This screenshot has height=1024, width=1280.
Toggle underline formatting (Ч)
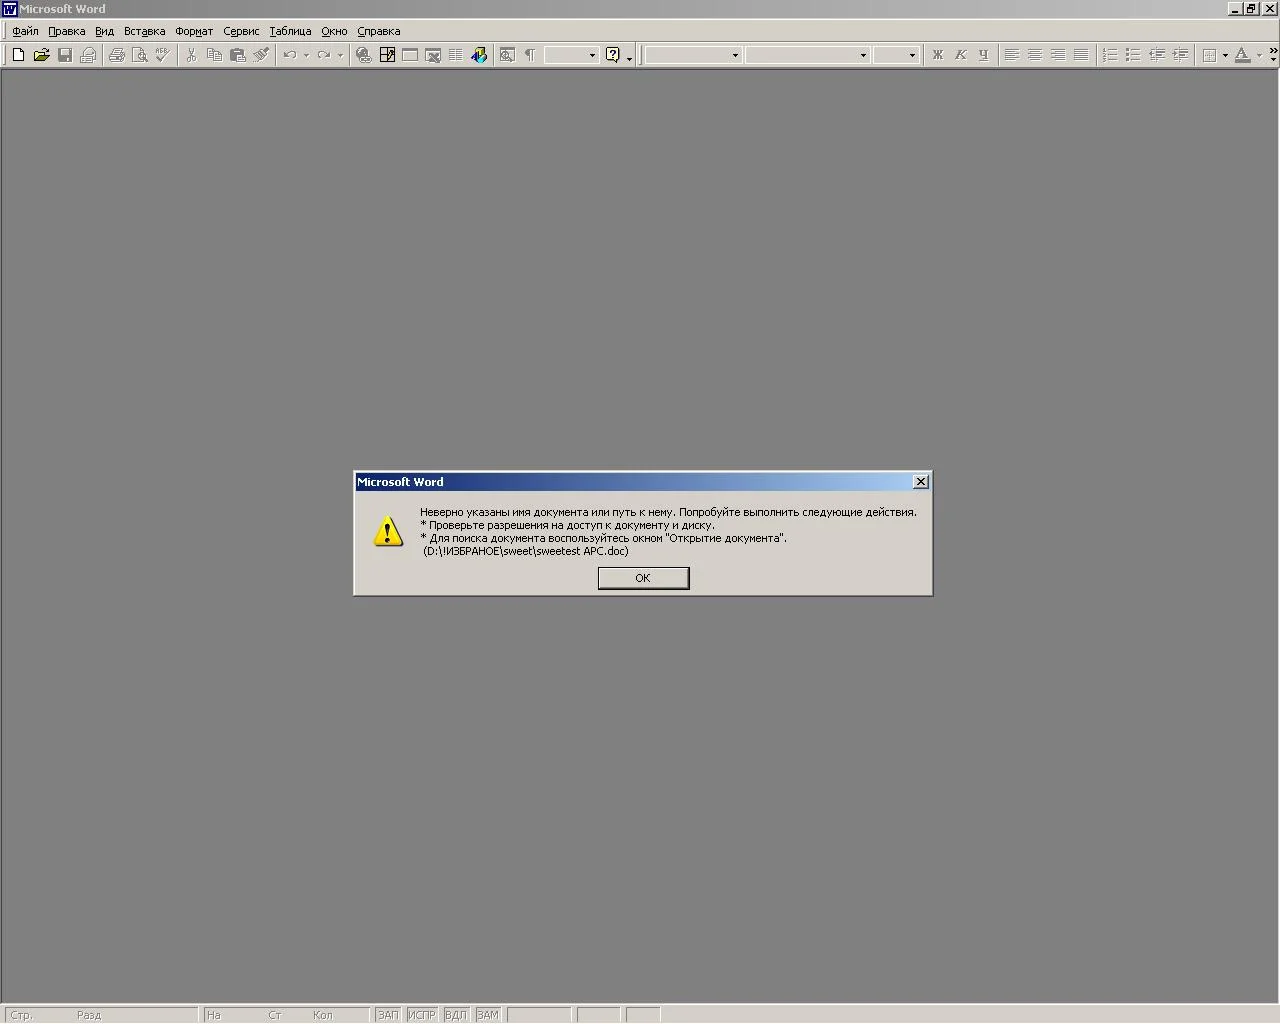click(x=984, y=55)
